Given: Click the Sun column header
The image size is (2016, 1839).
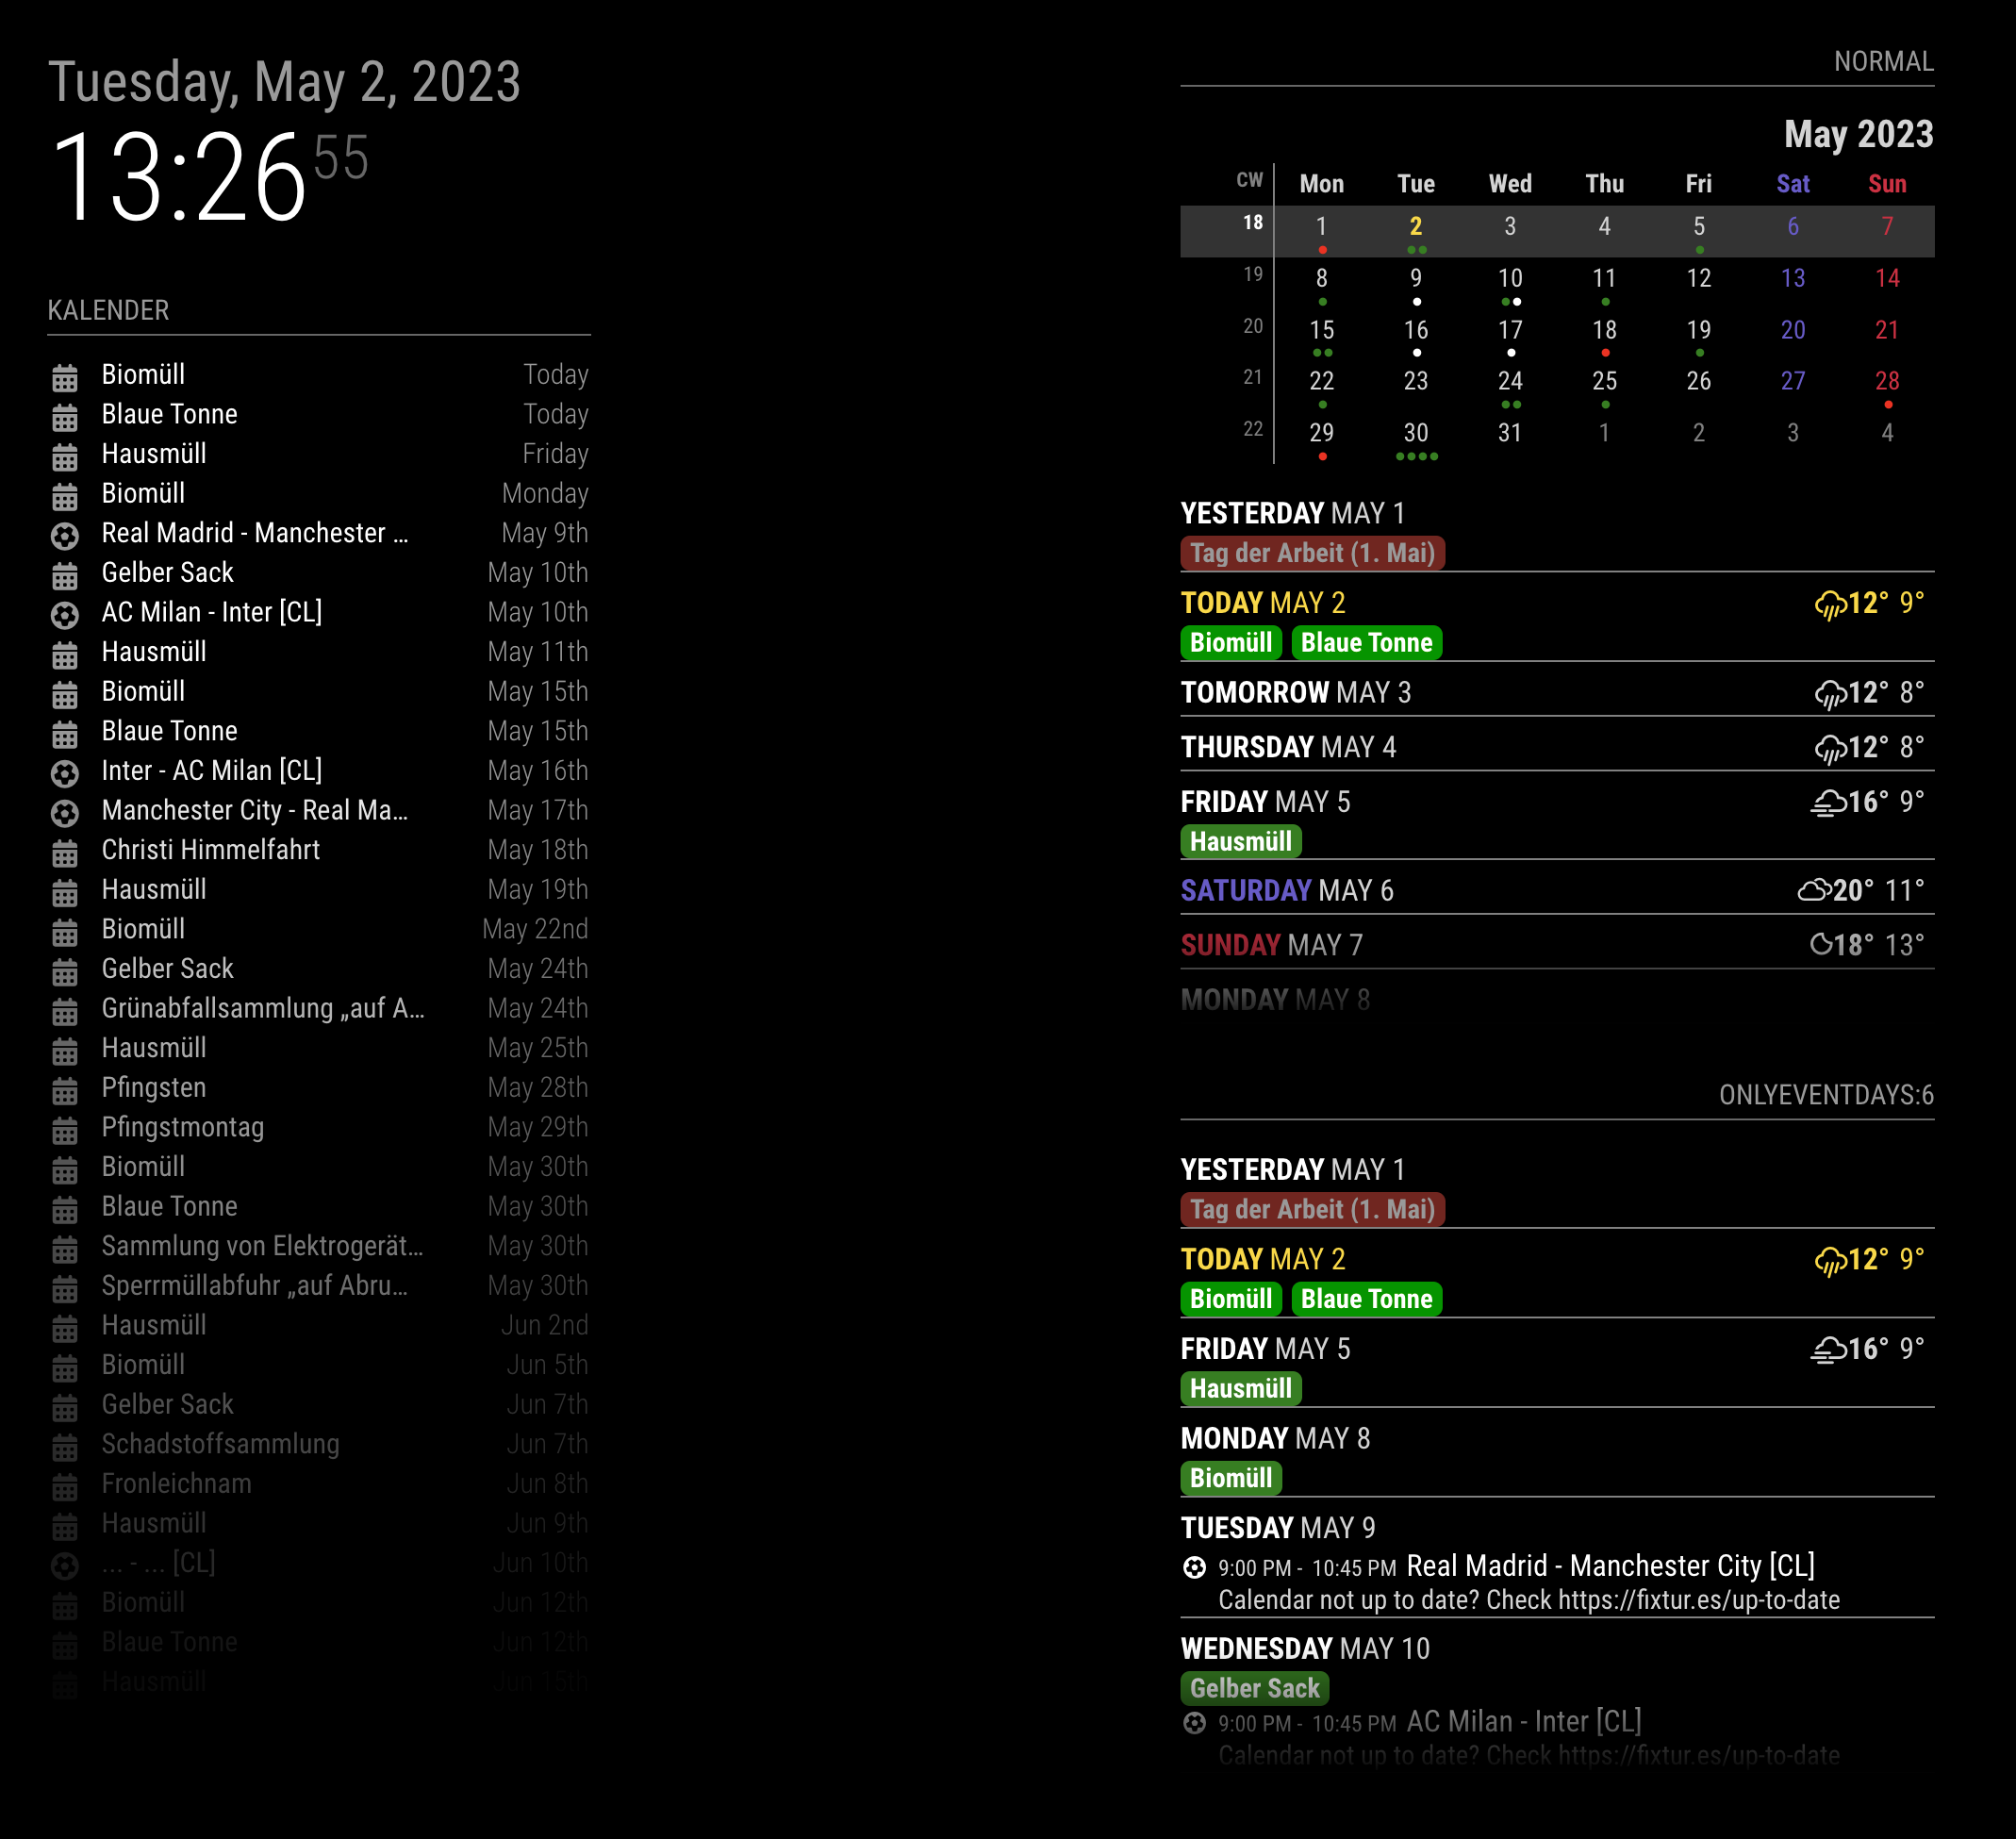Looking at the screenshot, I should 1886,184.
